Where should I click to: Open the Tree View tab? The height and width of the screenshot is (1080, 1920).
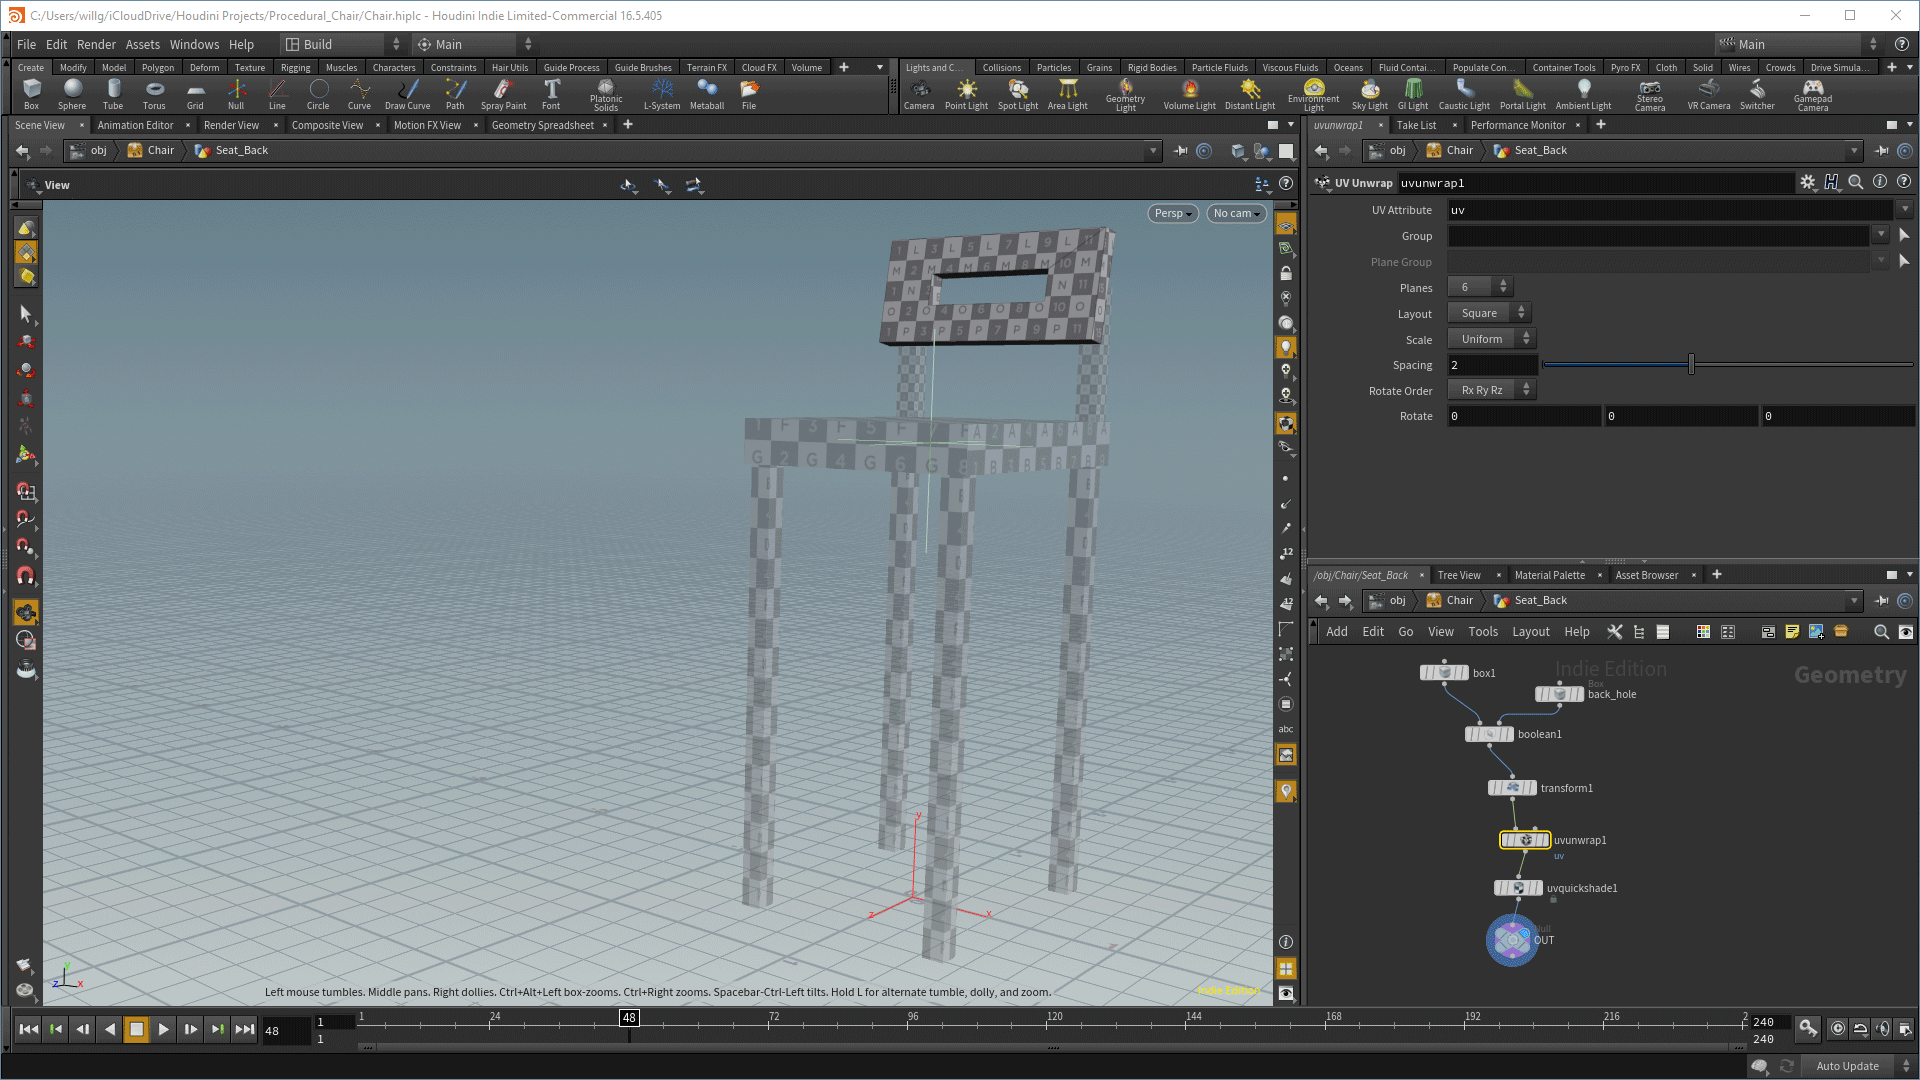[1459, 575]
